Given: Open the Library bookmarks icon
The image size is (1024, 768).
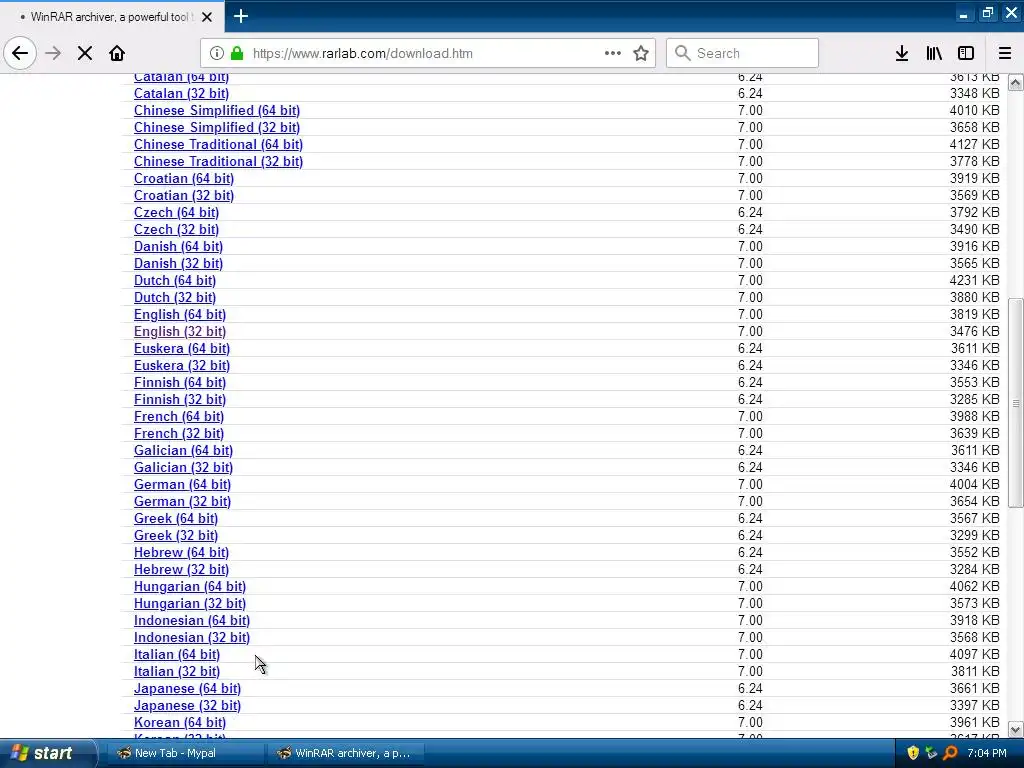Looking at the screenshot, I should [x=934, y=53].
